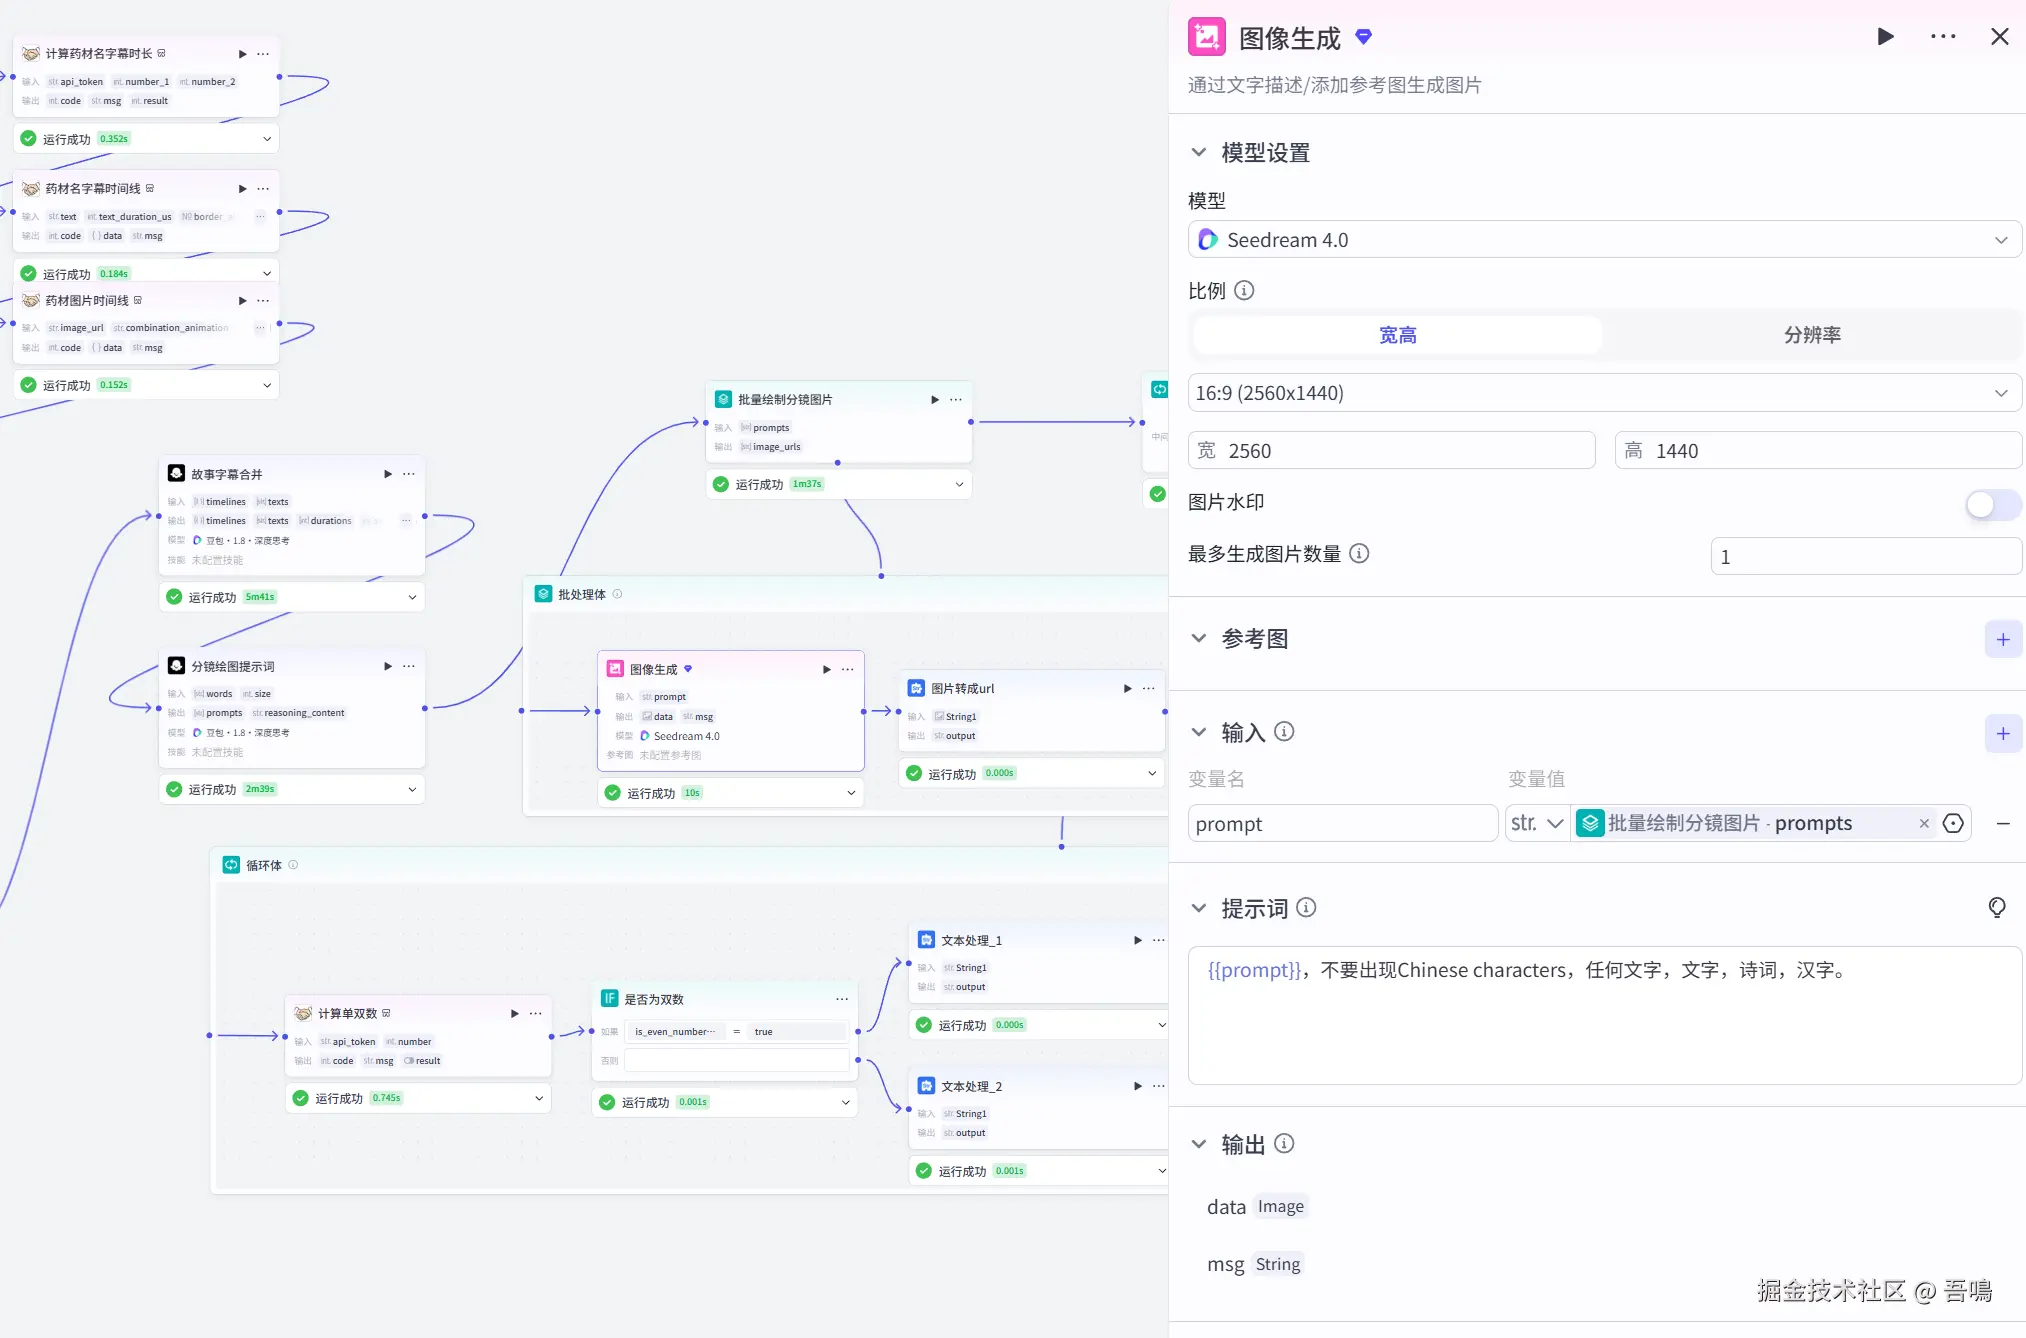This screenshot has height=1338, width=2026.
Task: Expand 分镜绘图提示词 run result 2m39s
Action: coord(412,790)
